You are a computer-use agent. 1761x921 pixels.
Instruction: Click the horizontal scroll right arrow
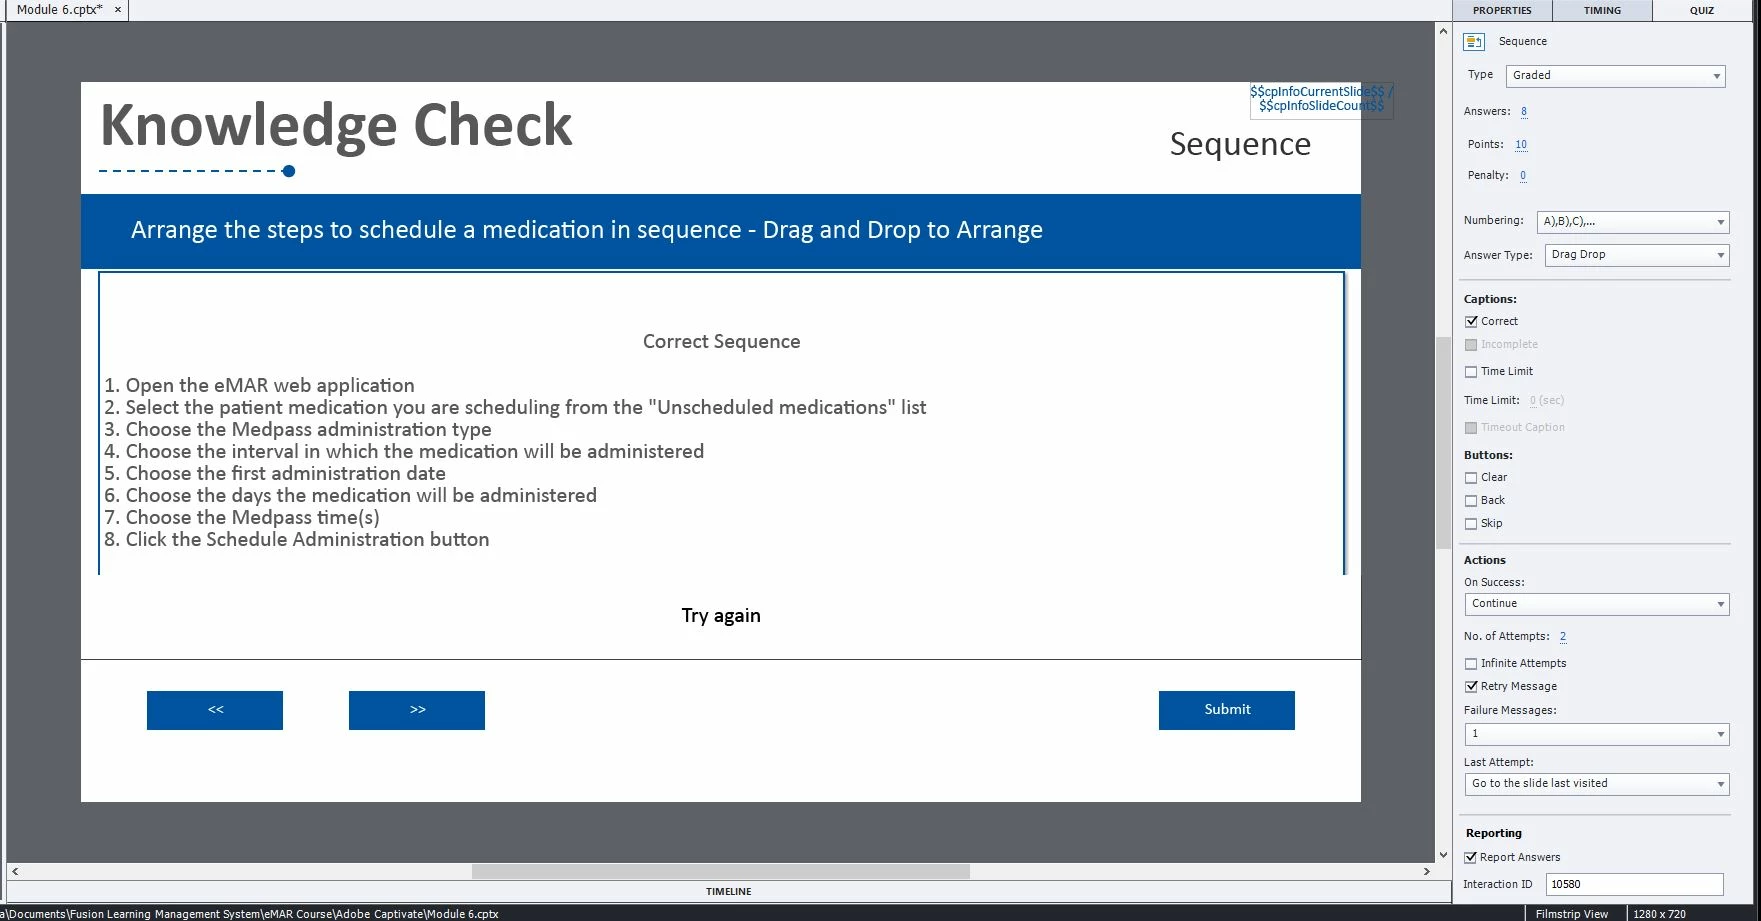pyautogui.click(x=1427, y=872)
